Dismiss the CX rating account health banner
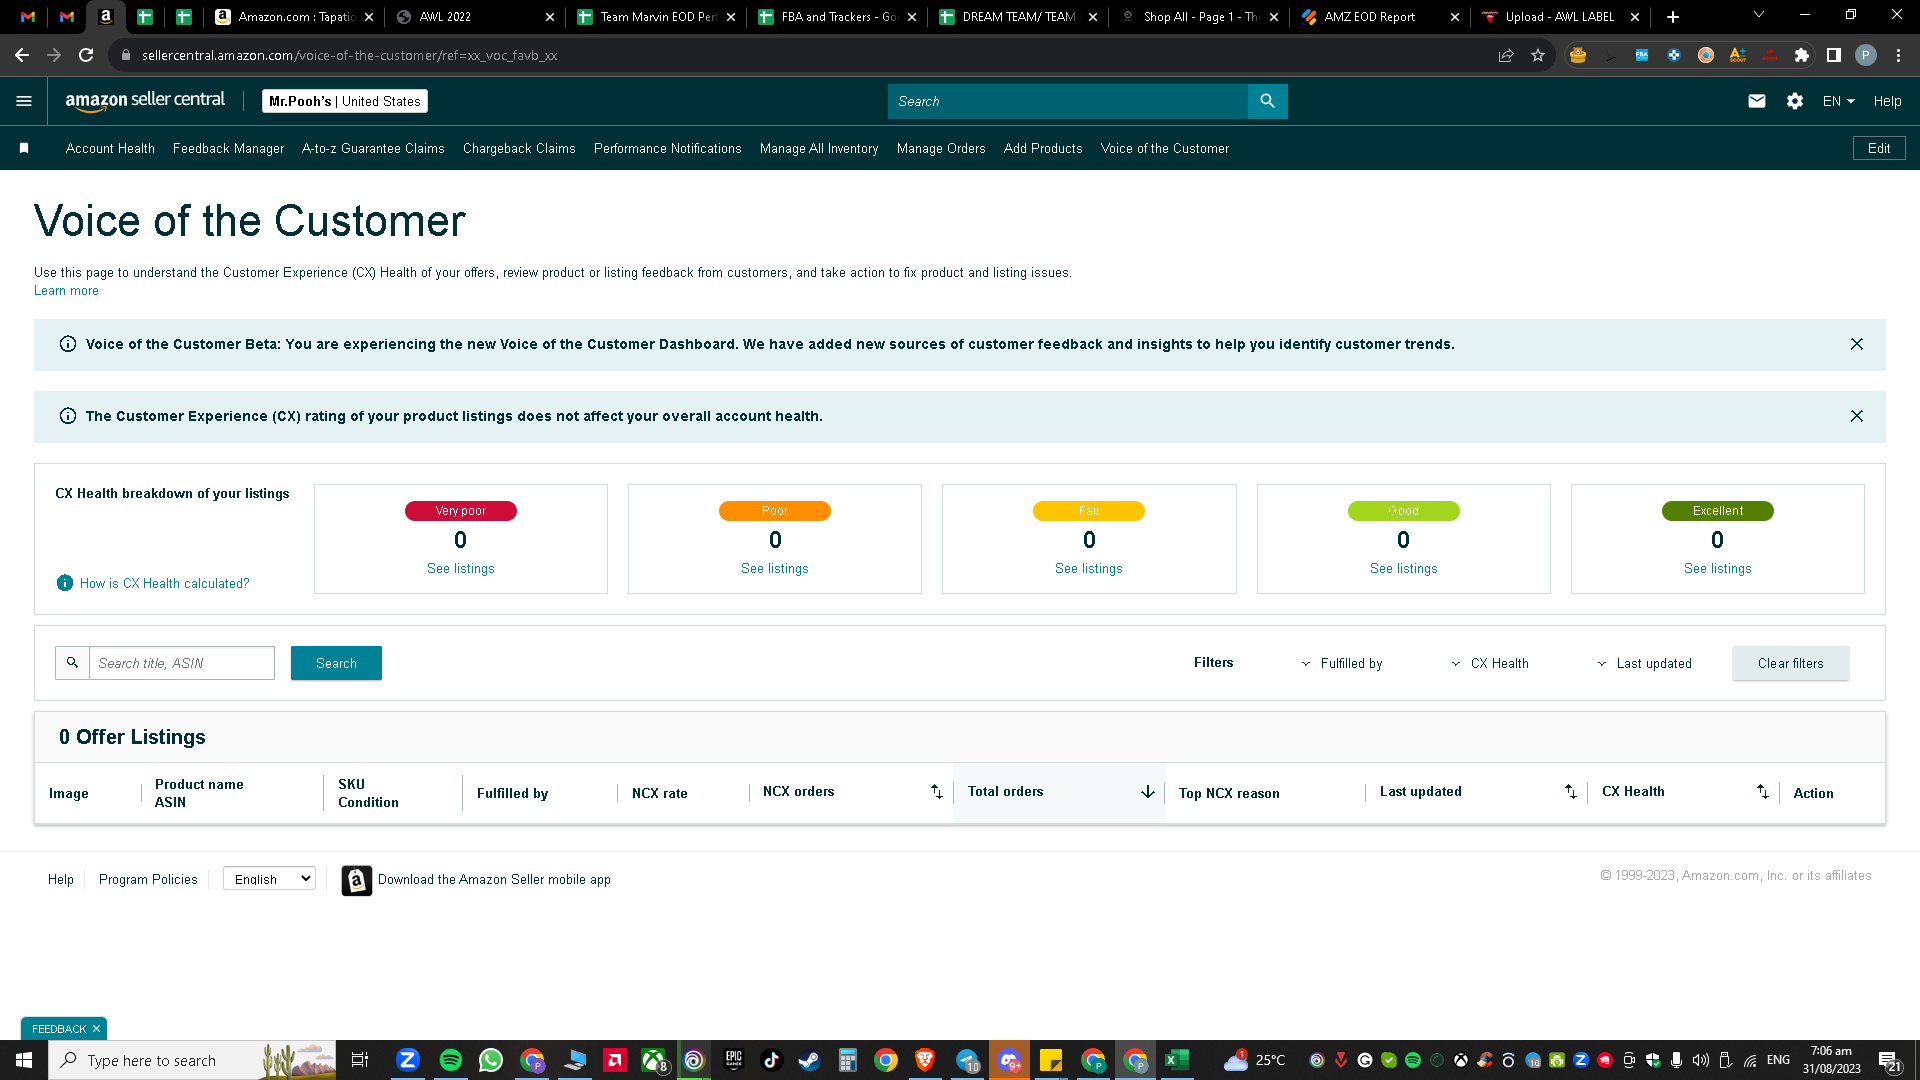 click(1857, 416)
